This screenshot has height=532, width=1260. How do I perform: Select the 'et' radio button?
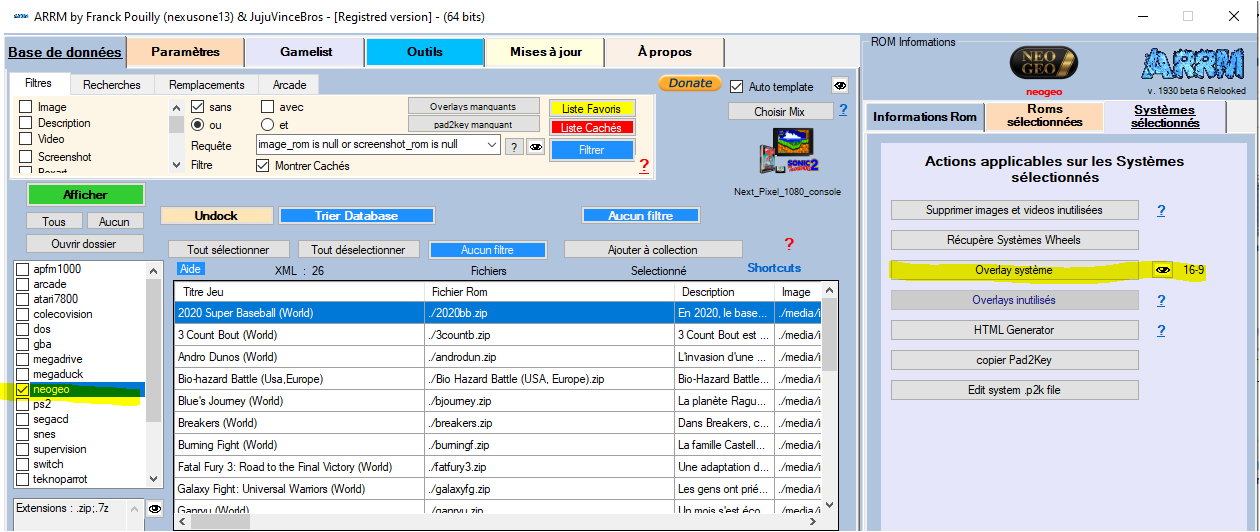point(267,125)
